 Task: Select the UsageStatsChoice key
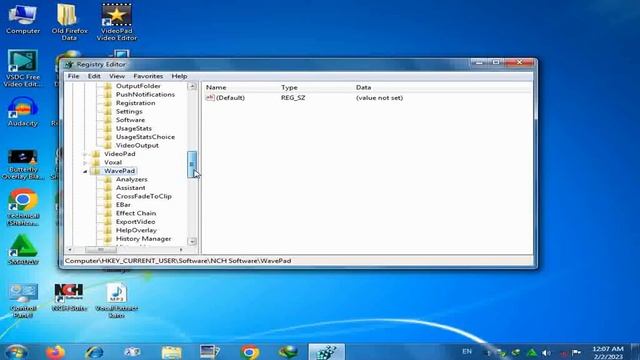point(145,137)
